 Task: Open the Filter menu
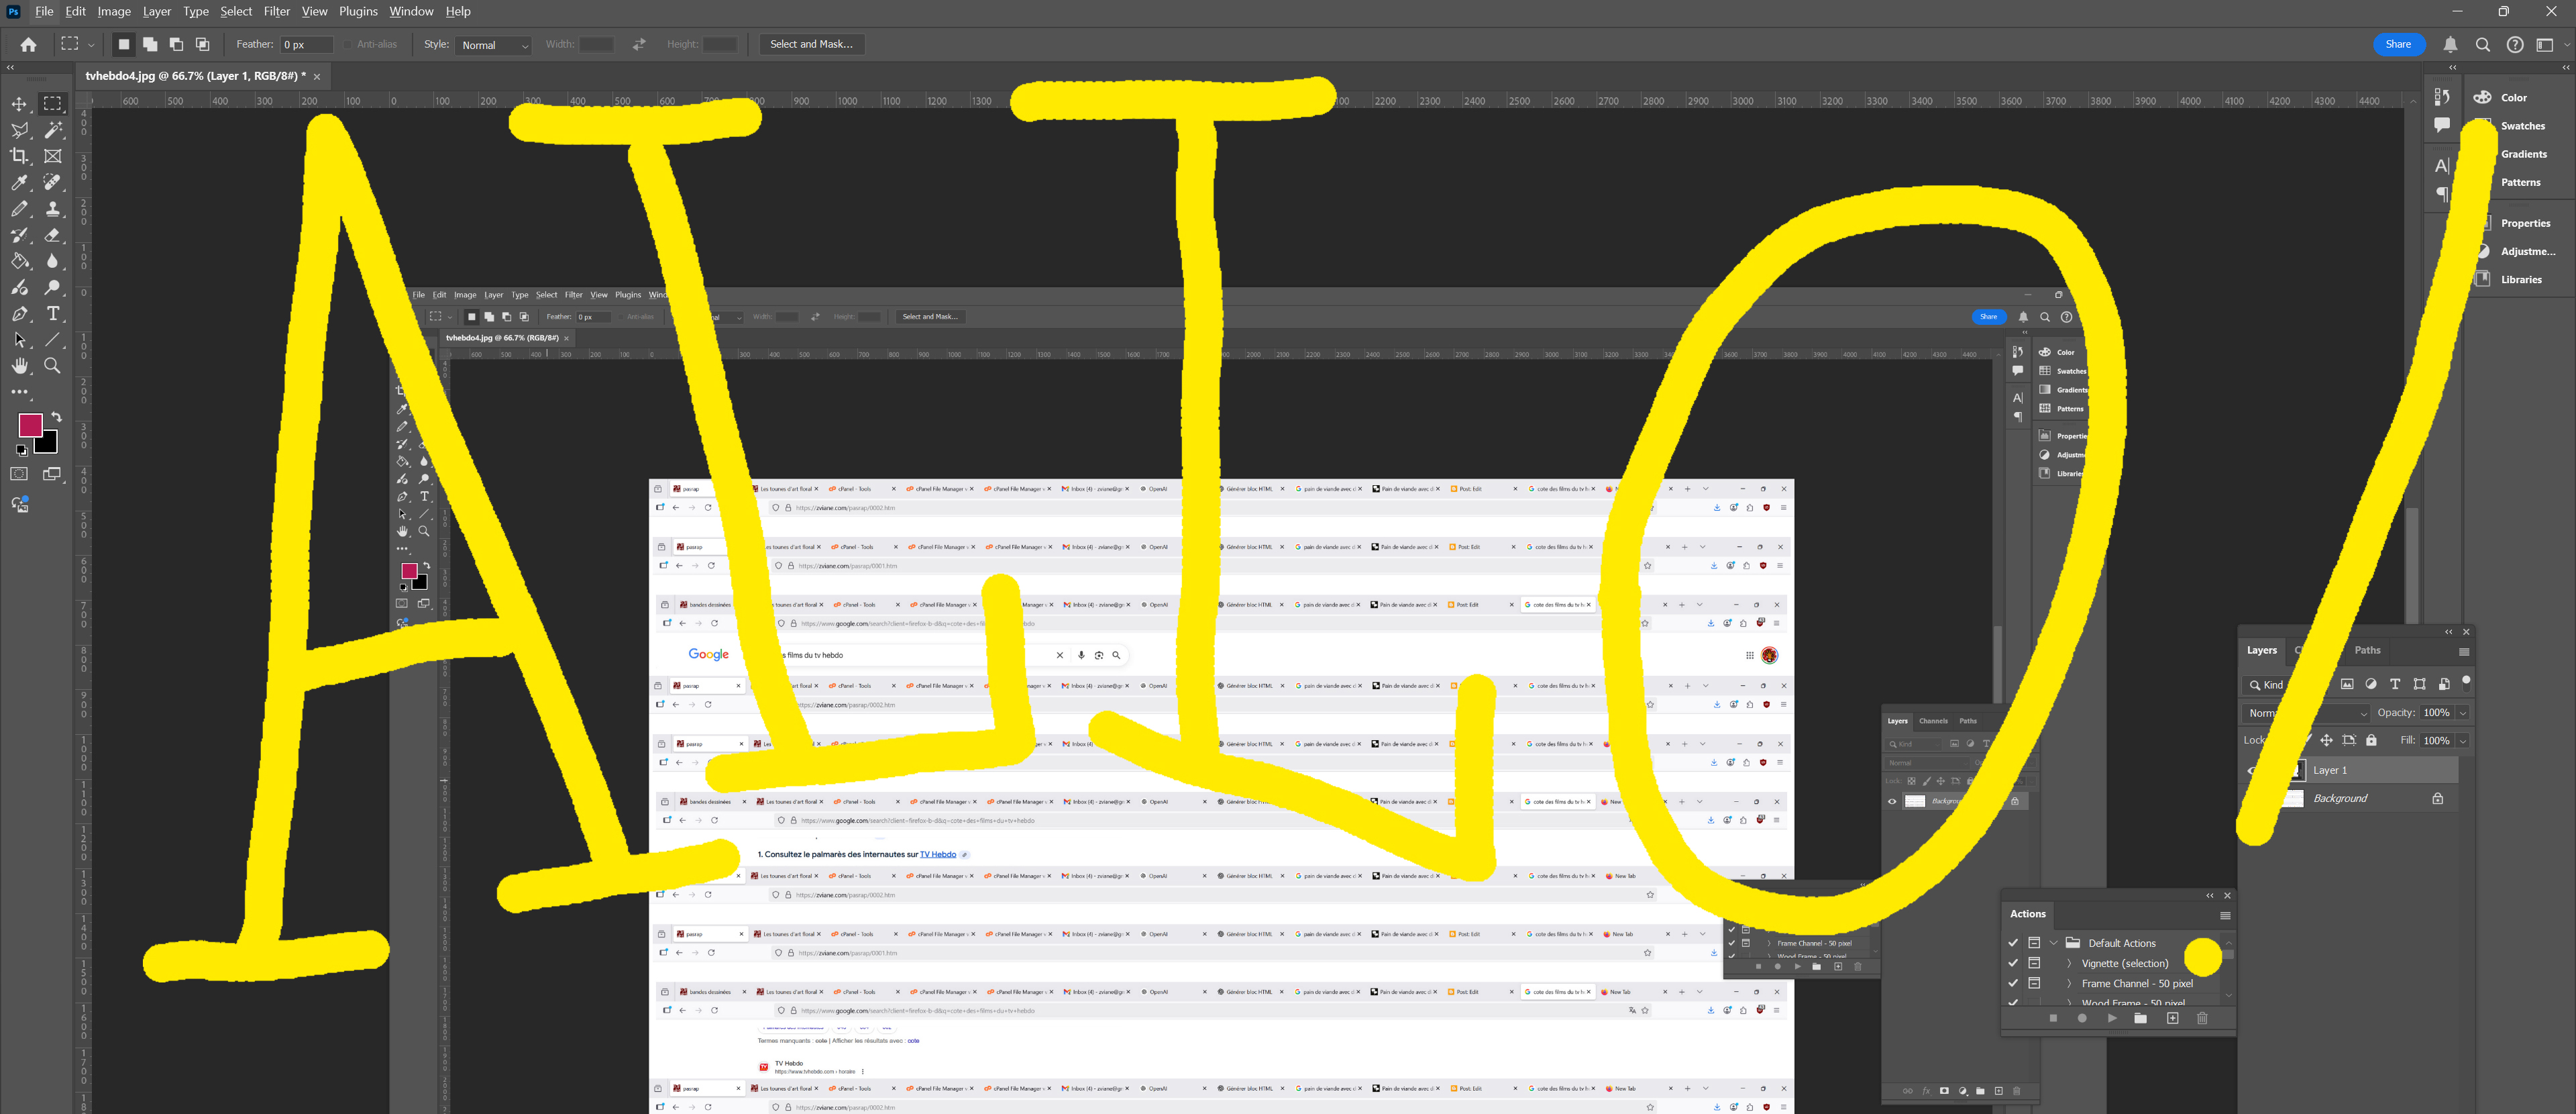coord(276,11)
